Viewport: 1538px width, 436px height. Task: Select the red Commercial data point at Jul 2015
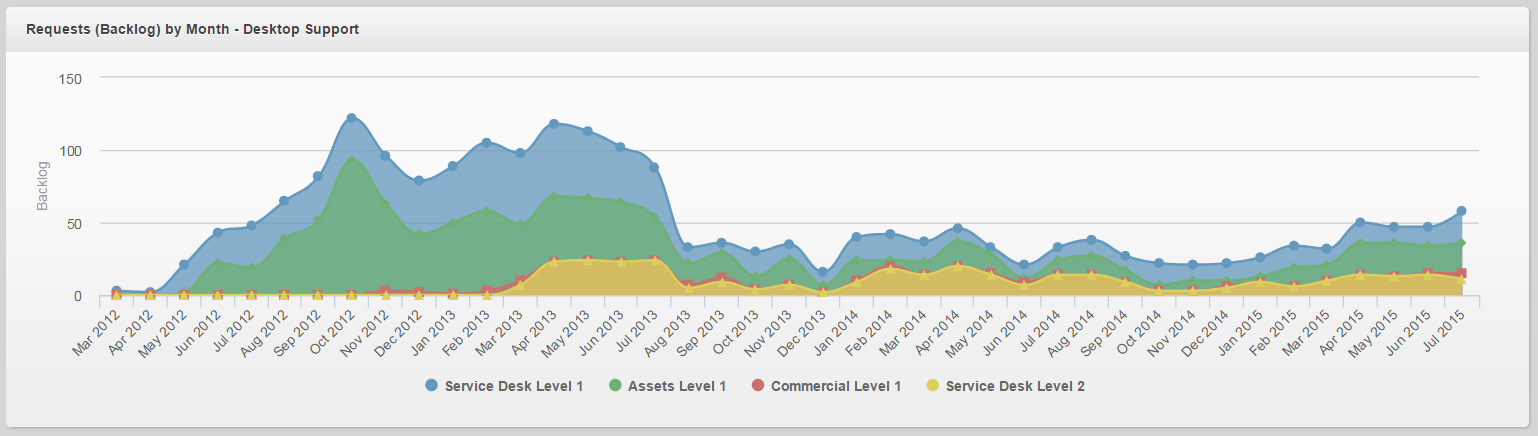[1461, 273]
